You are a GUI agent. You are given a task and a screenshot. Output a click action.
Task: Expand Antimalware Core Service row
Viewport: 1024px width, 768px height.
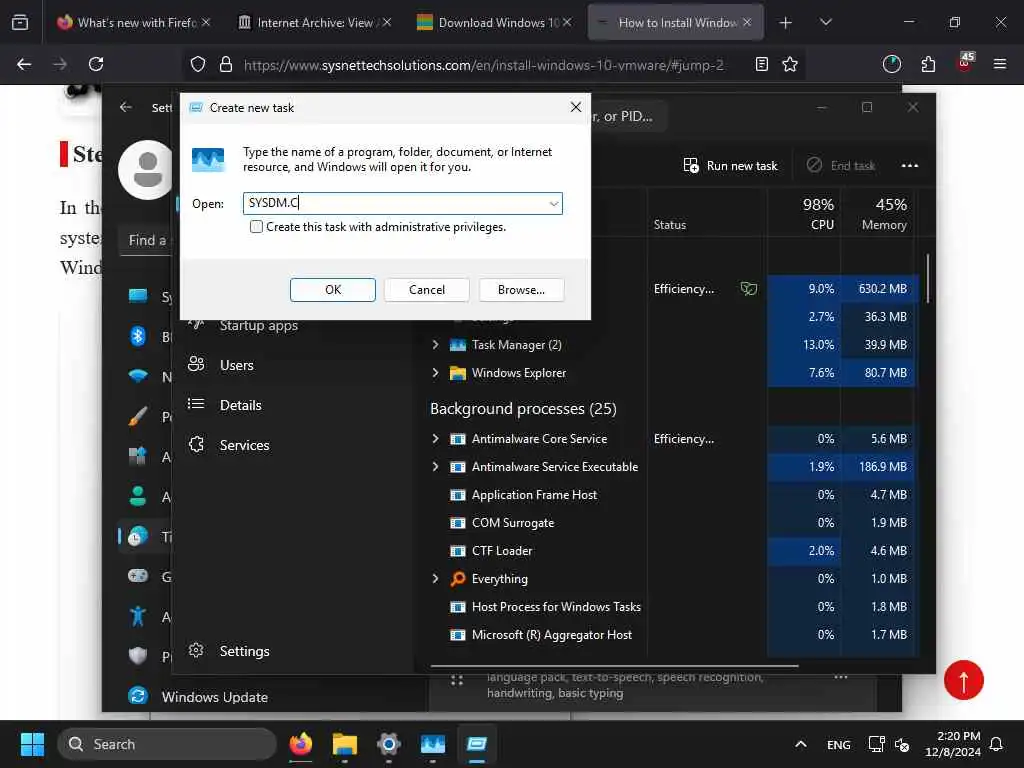436,438
